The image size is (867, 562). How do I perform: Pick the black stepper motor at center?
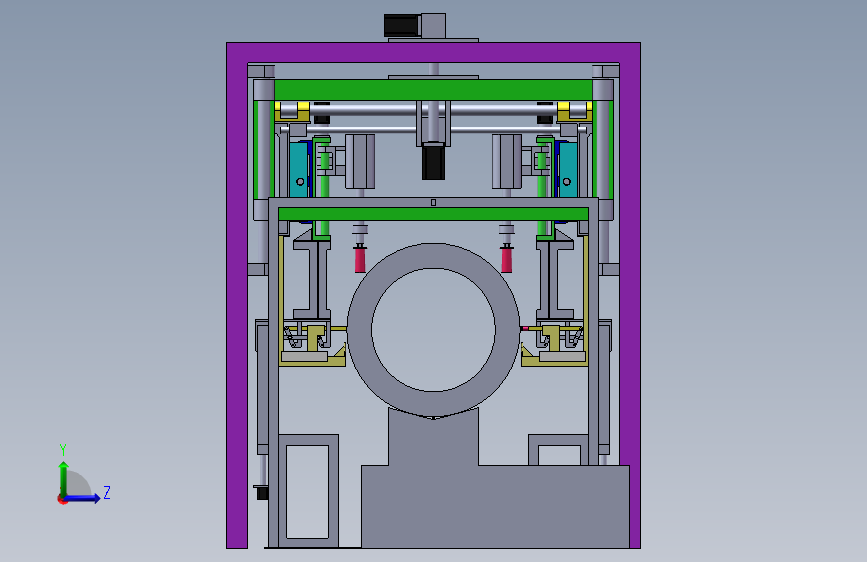(434, 161)
